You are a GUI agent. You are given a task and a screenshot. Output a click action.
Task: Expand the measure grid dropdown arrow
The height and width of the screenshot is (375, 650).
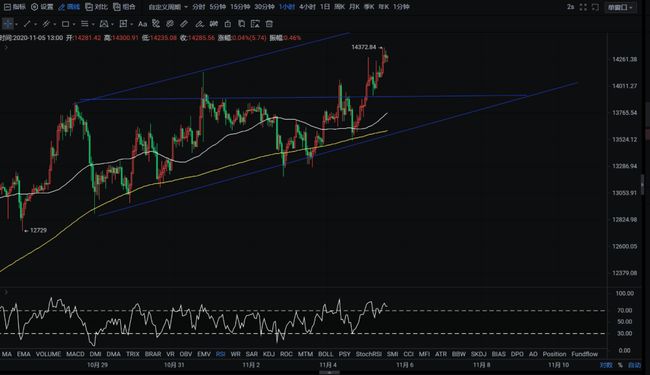131,24
